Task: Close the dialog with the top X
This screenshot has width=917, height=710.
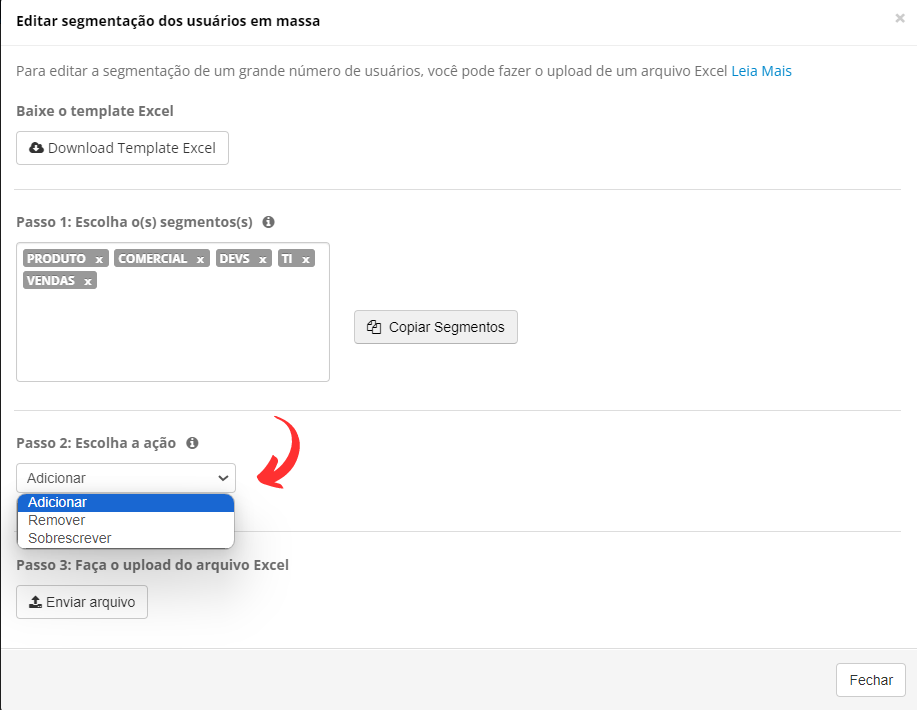Action: pos(900,19)
